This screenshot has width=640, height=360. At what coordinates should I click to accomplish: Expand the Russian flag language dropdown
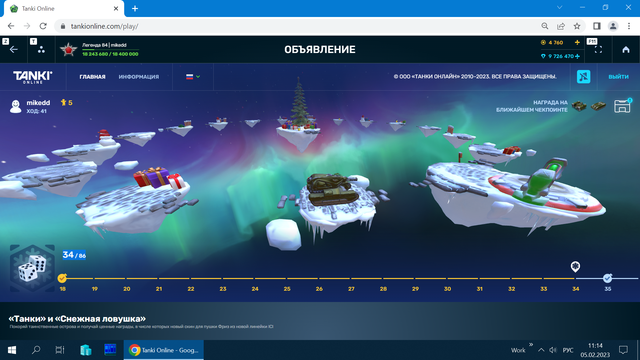tap(193, 76)
